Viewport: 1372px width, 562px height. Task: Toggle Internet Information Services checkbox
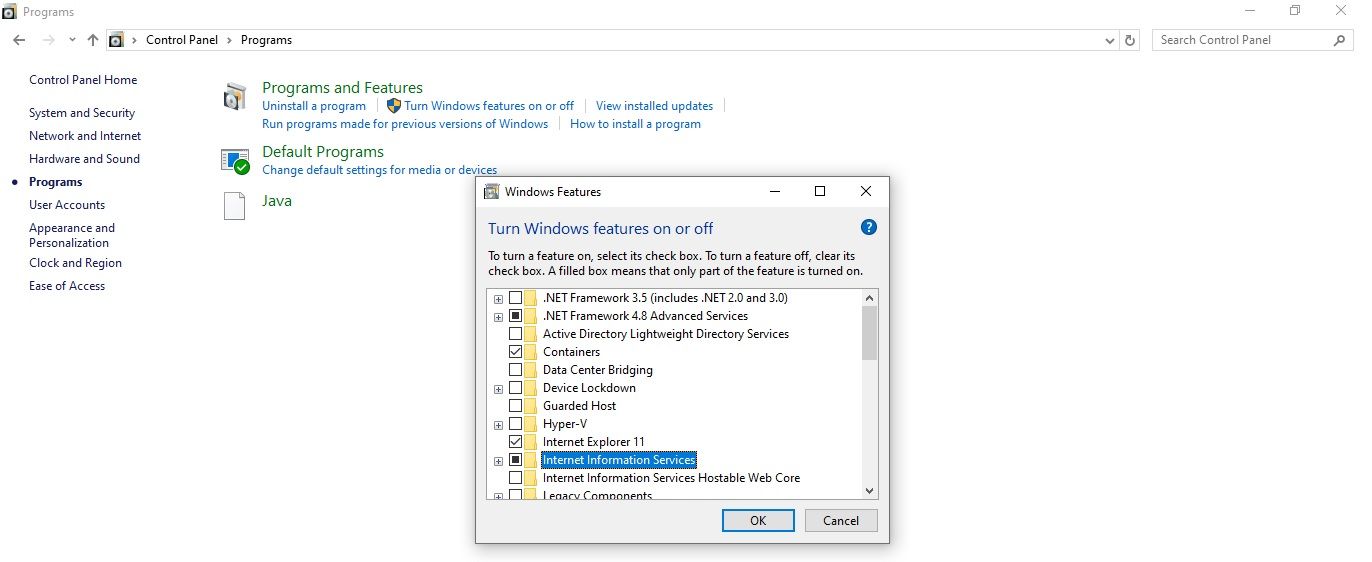[x=515, y=460]
